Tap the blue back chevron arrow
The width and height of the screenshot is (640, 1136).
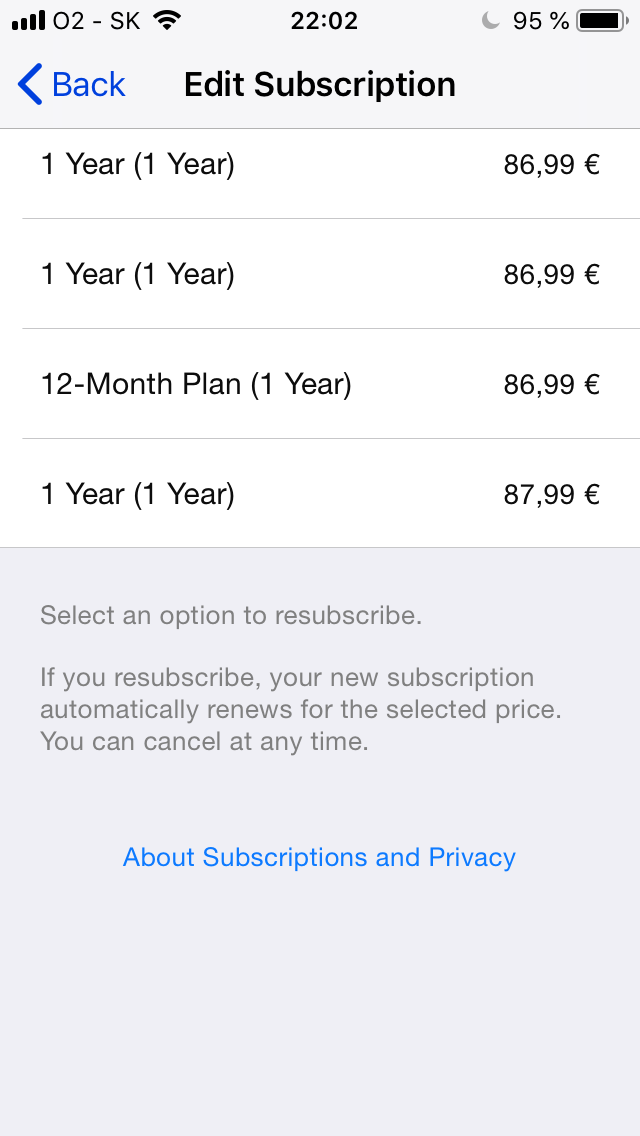30,85
